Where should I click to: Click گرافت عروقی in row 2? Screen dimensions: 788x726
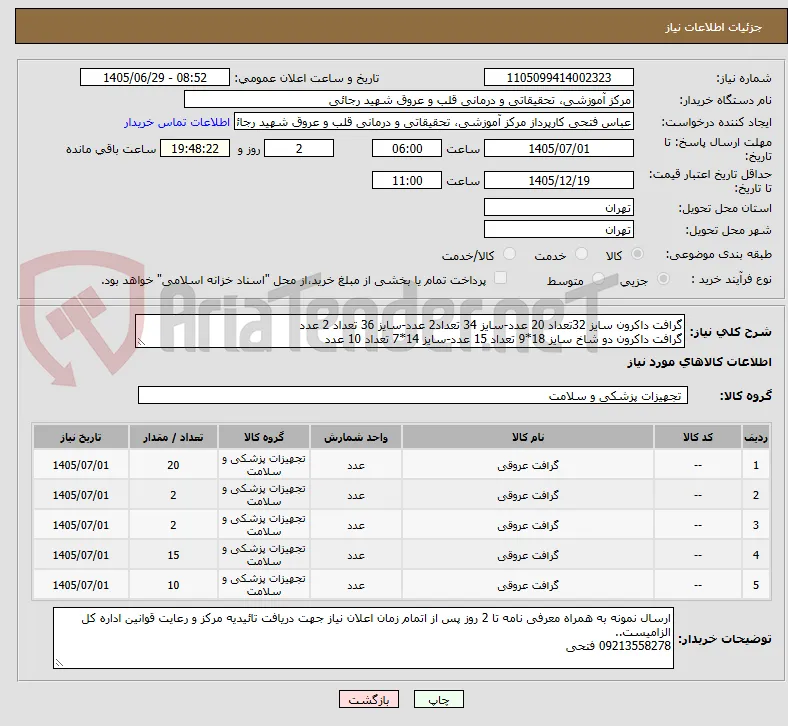(528, 495)
